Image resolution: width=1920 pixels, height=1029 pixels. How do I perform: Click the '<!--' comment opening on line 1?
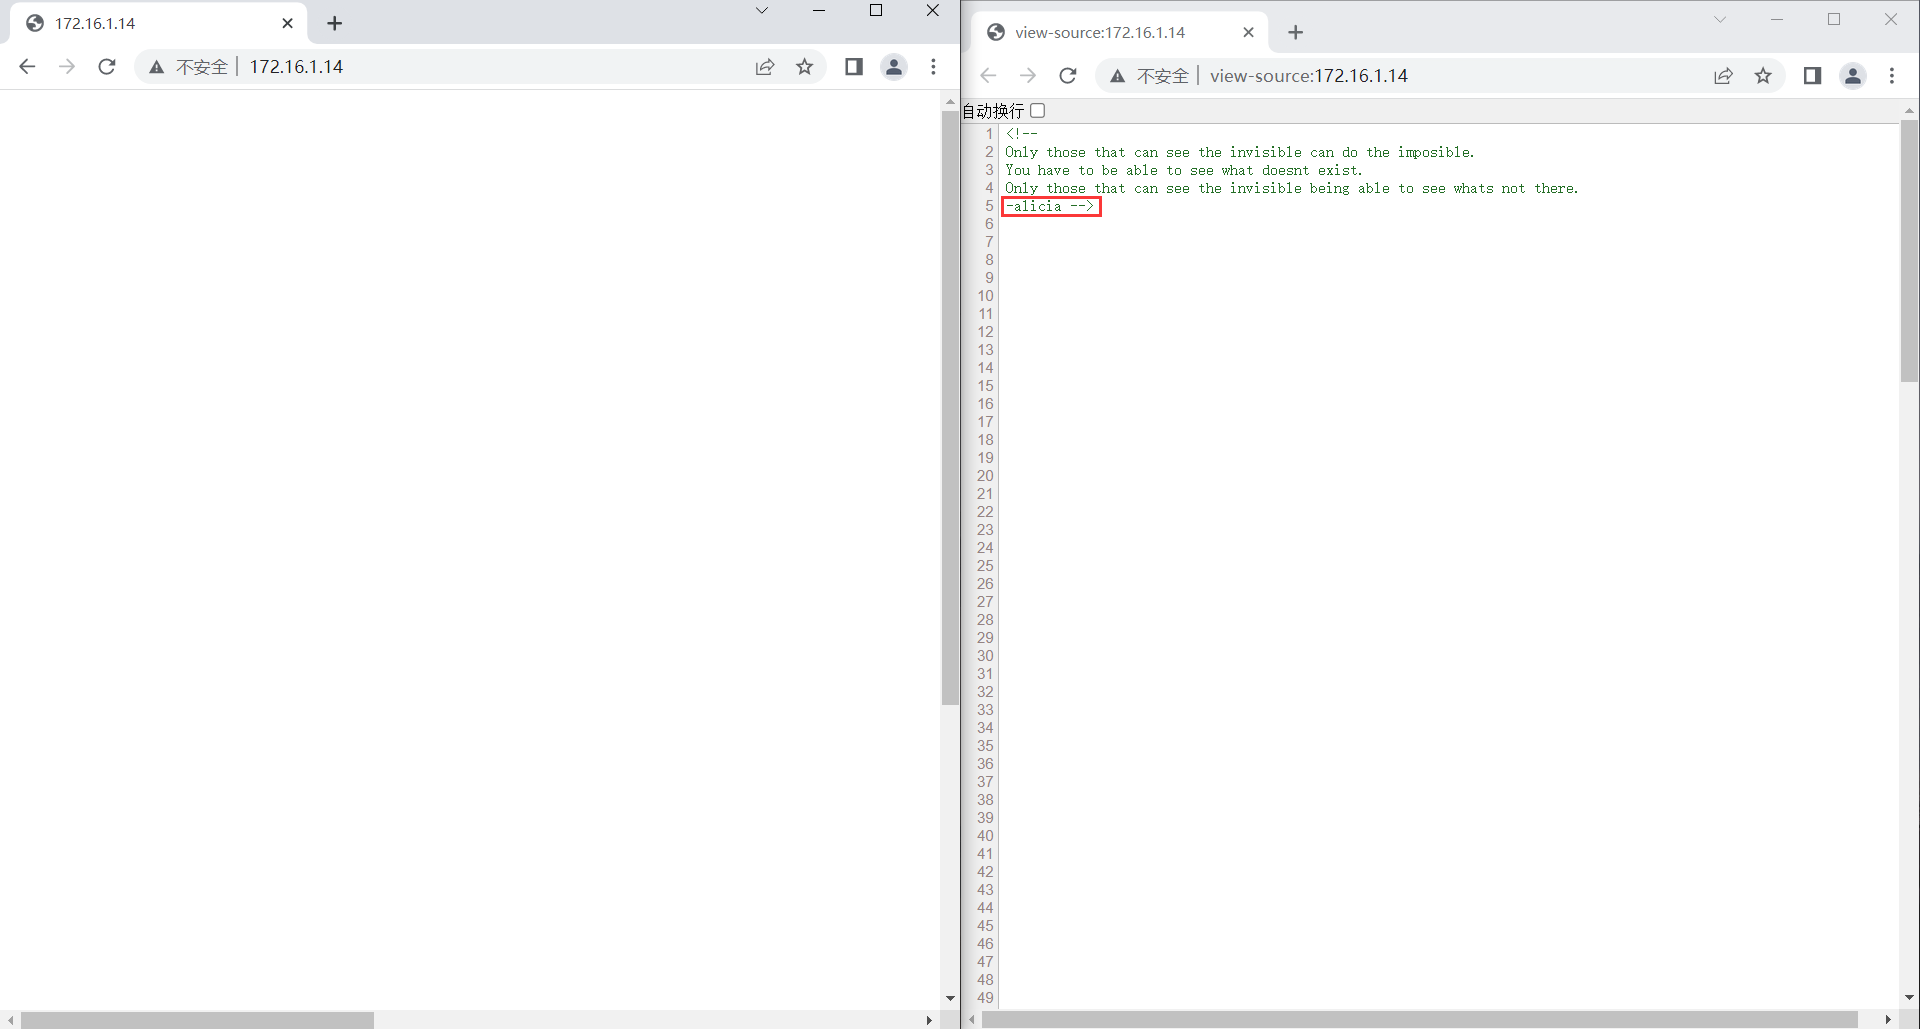[1022, 134]
